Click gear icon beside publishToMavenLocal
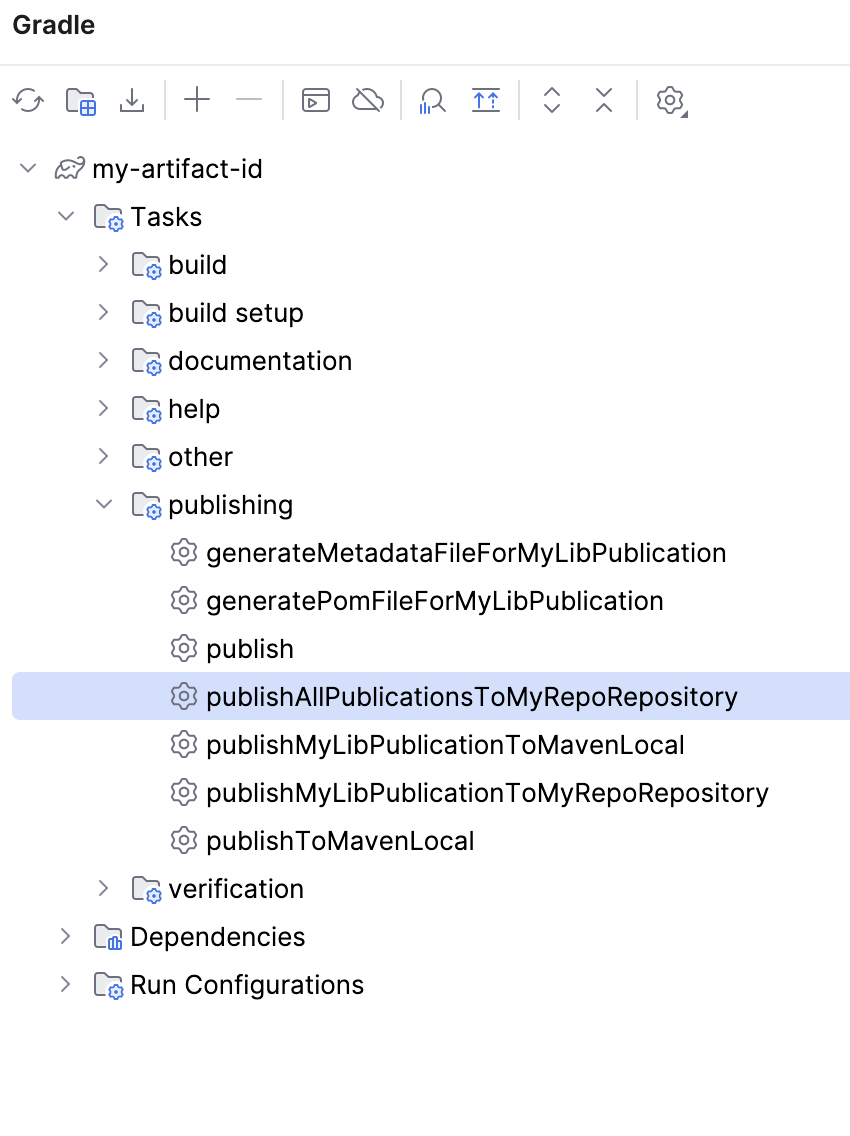Image resolution: width=850 pixels, height=1136 pixels. click(184, 840)
